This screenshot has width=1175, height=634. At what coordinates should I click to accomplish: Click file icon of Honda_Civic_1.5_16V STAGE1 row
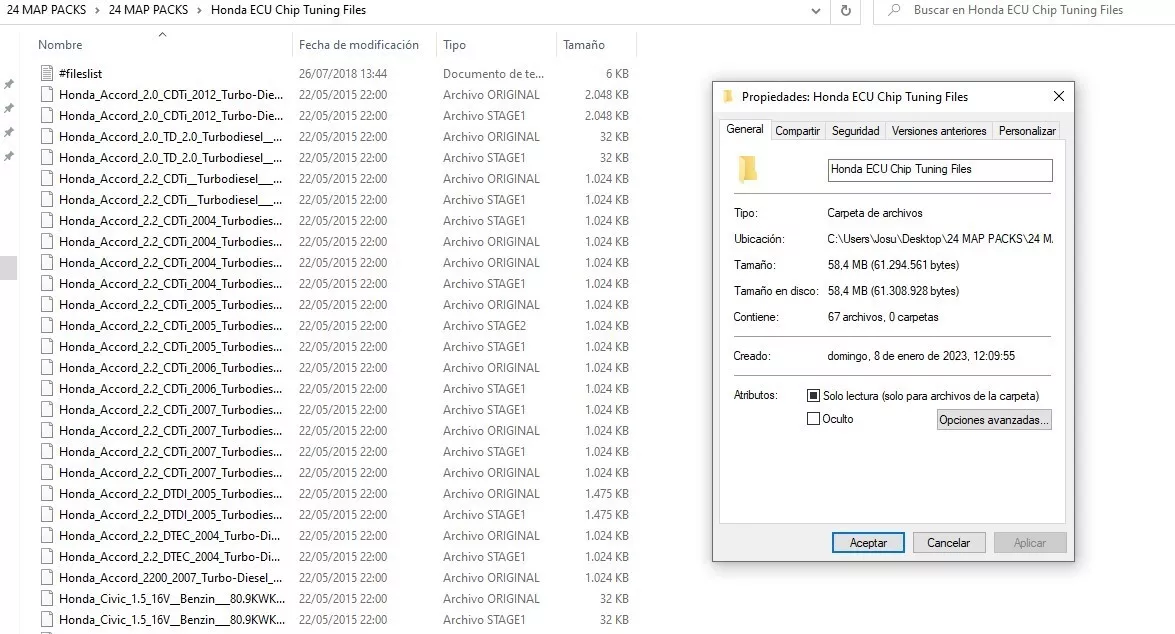pyautogui.click(x=46, y=619)
